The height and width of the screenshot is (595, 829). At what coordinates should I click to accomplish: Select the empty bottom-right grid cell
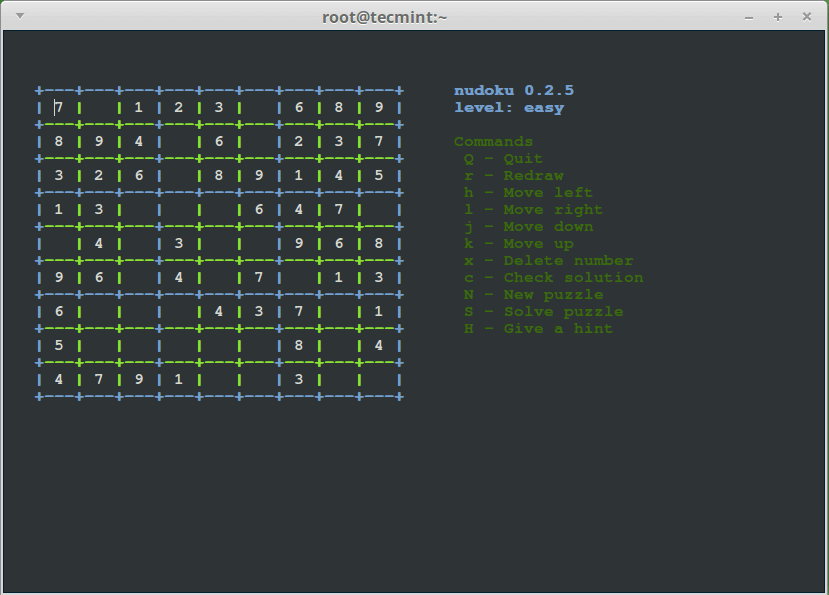coord(379,379)
